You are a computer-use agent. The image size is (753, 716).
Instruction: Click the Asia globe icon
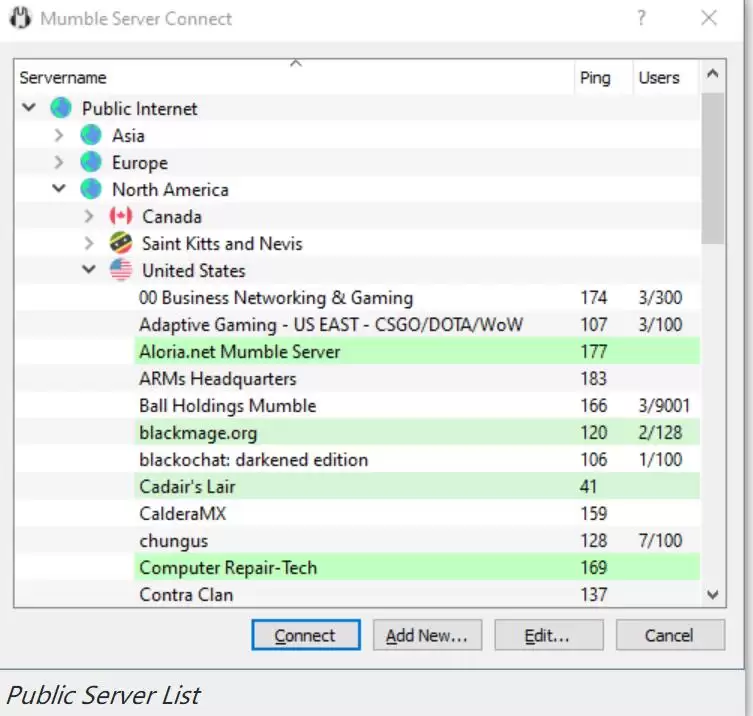point(91,135)
